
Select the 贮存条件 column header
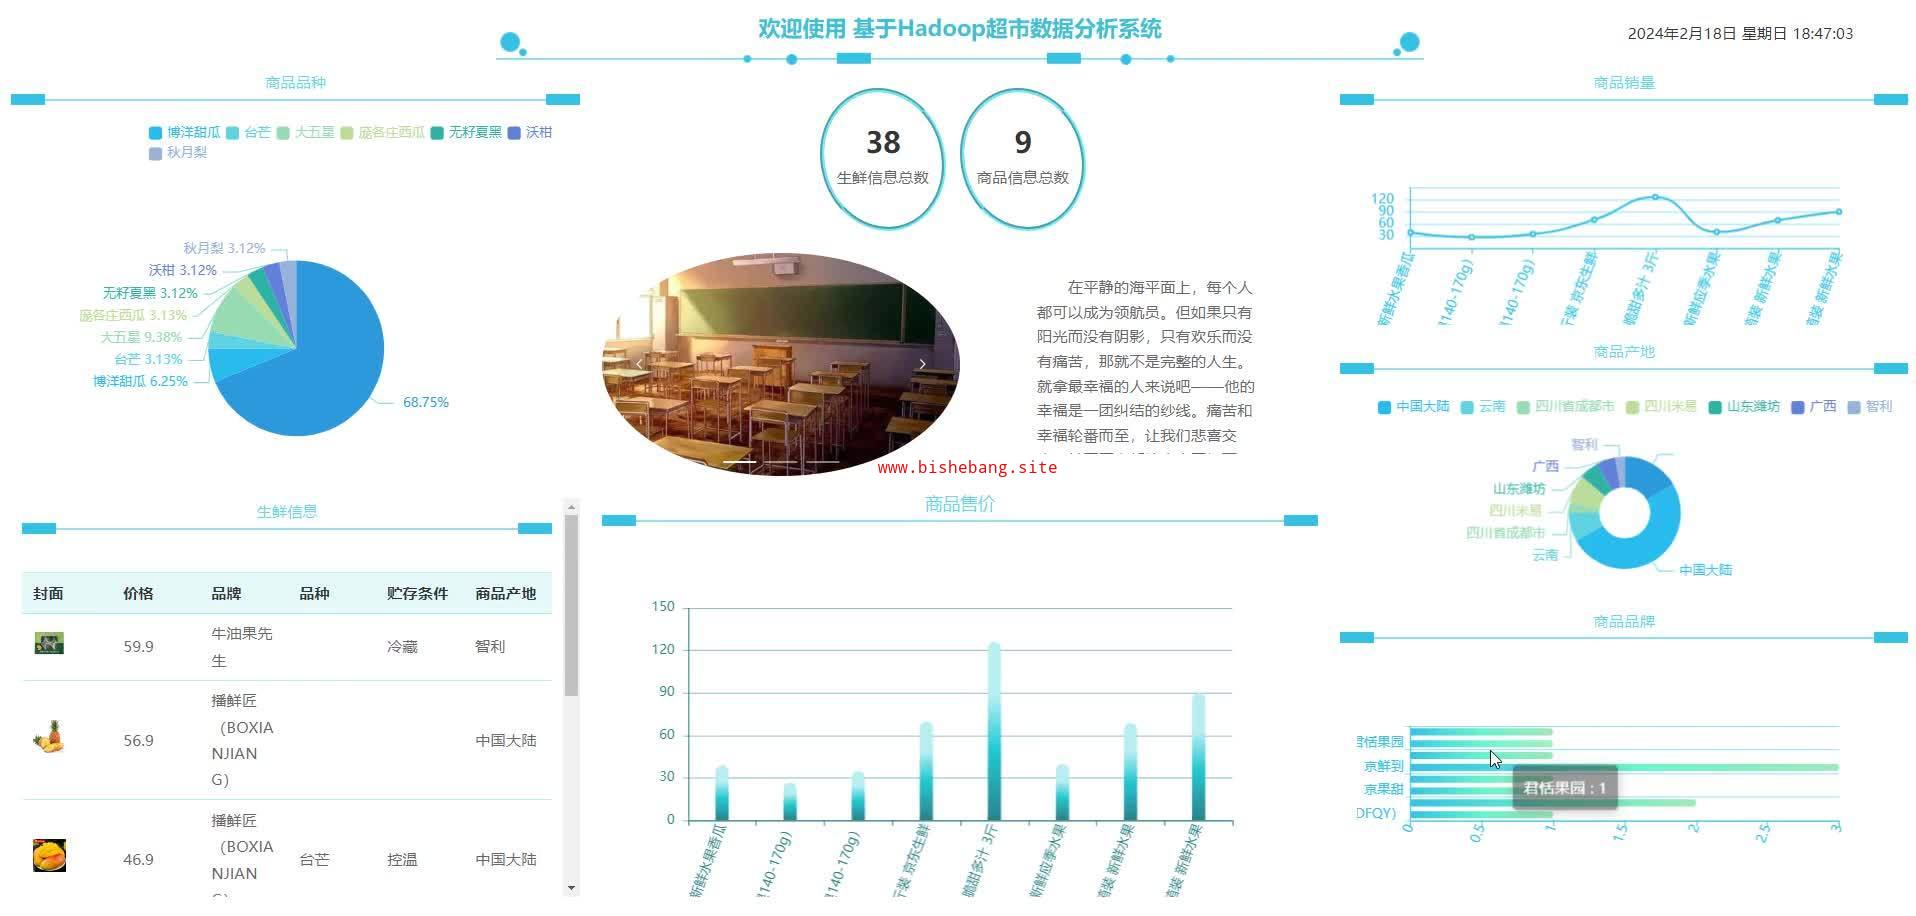point(417,594)
